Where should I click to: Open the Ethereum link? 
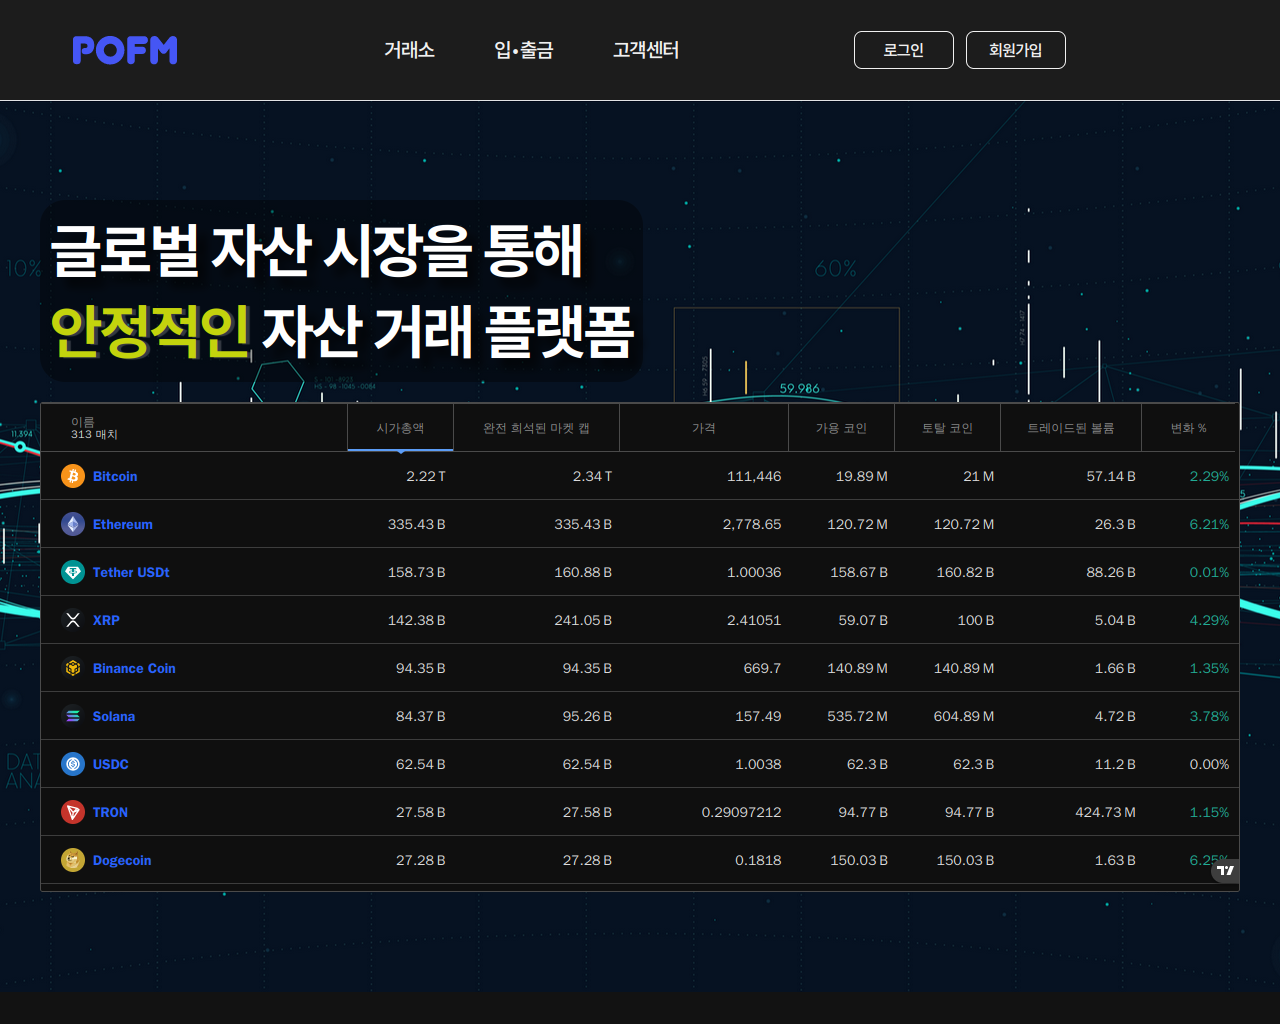pos(123,525)
